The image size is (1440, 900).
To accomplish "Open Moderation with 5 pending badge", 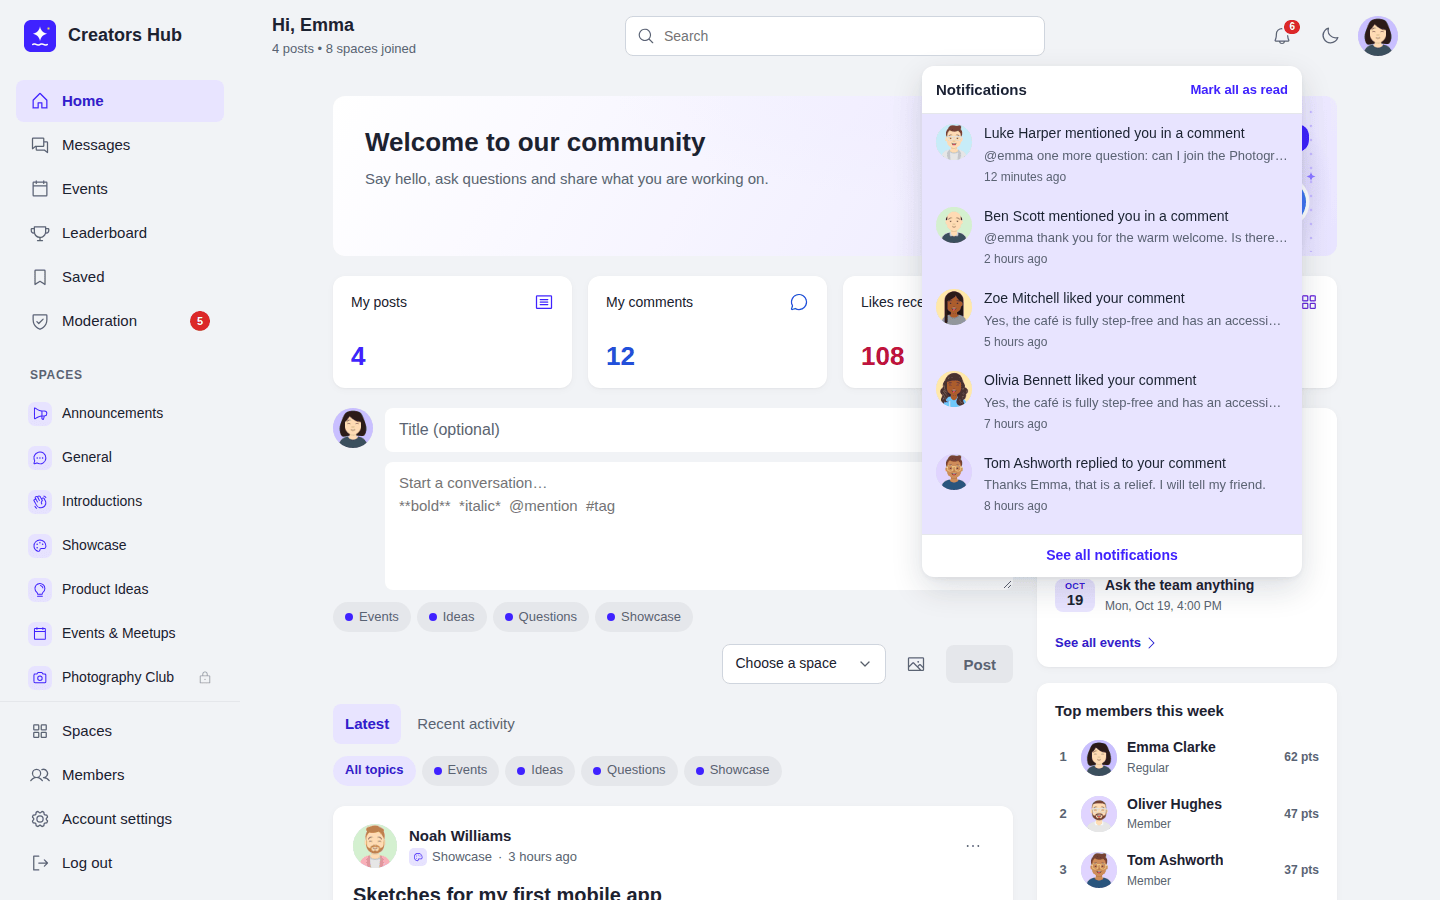I will click(x=120, y=321).
